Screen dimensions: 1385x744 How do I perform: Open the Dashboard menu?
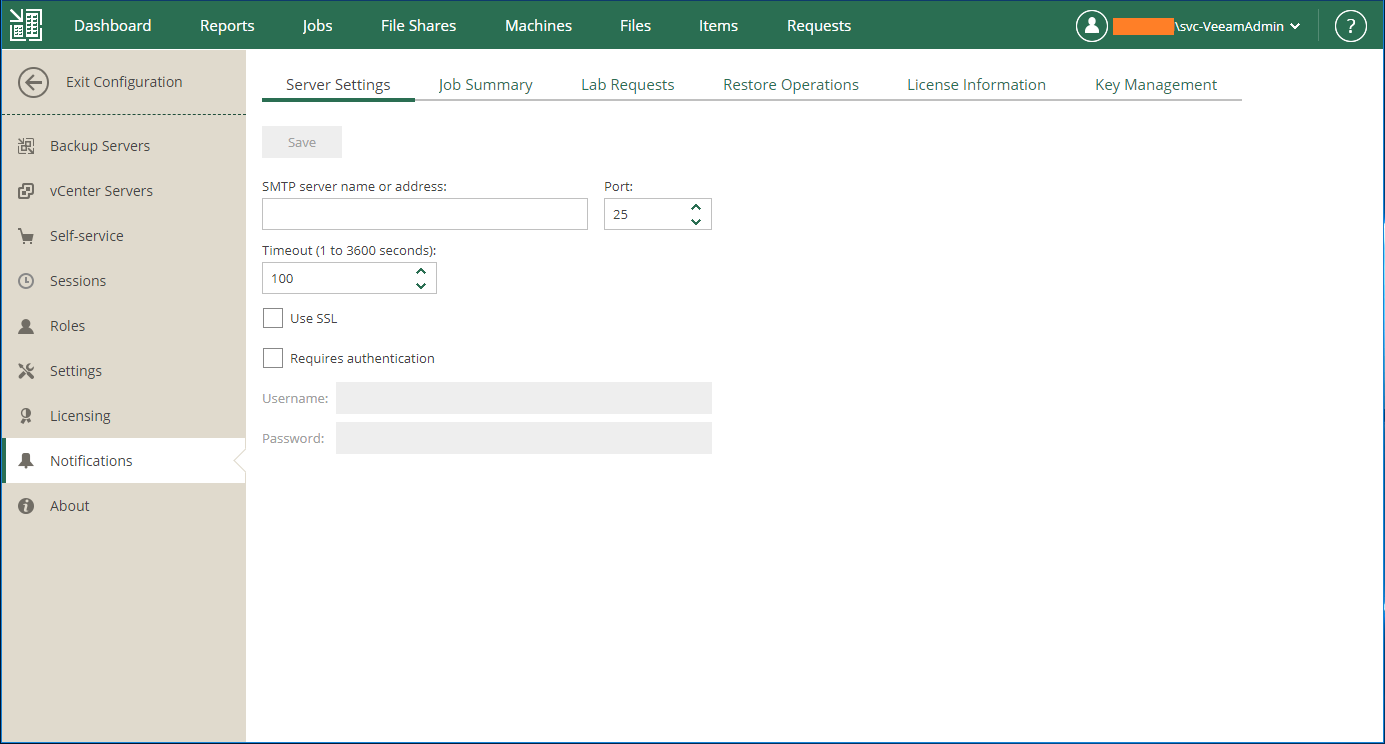(113, 26)
